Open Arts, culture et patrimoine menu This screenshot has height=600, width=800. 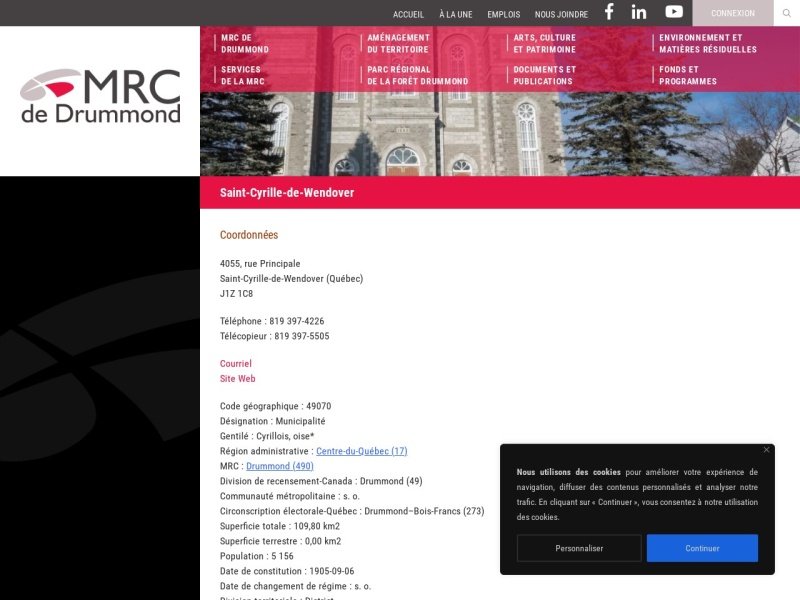pos(544,43)
